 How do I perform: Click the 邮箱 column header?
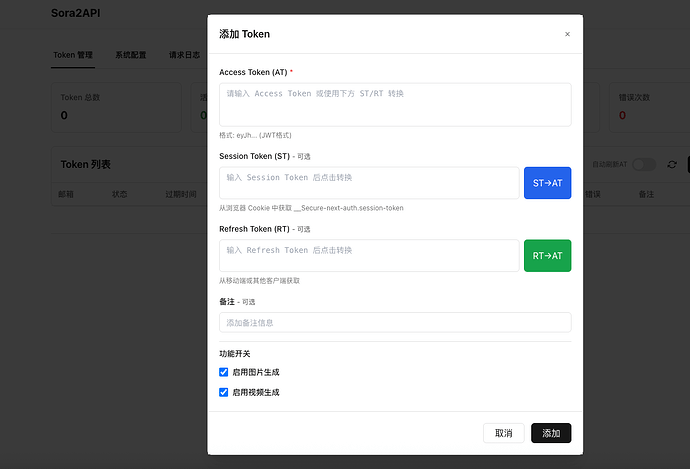66,194
